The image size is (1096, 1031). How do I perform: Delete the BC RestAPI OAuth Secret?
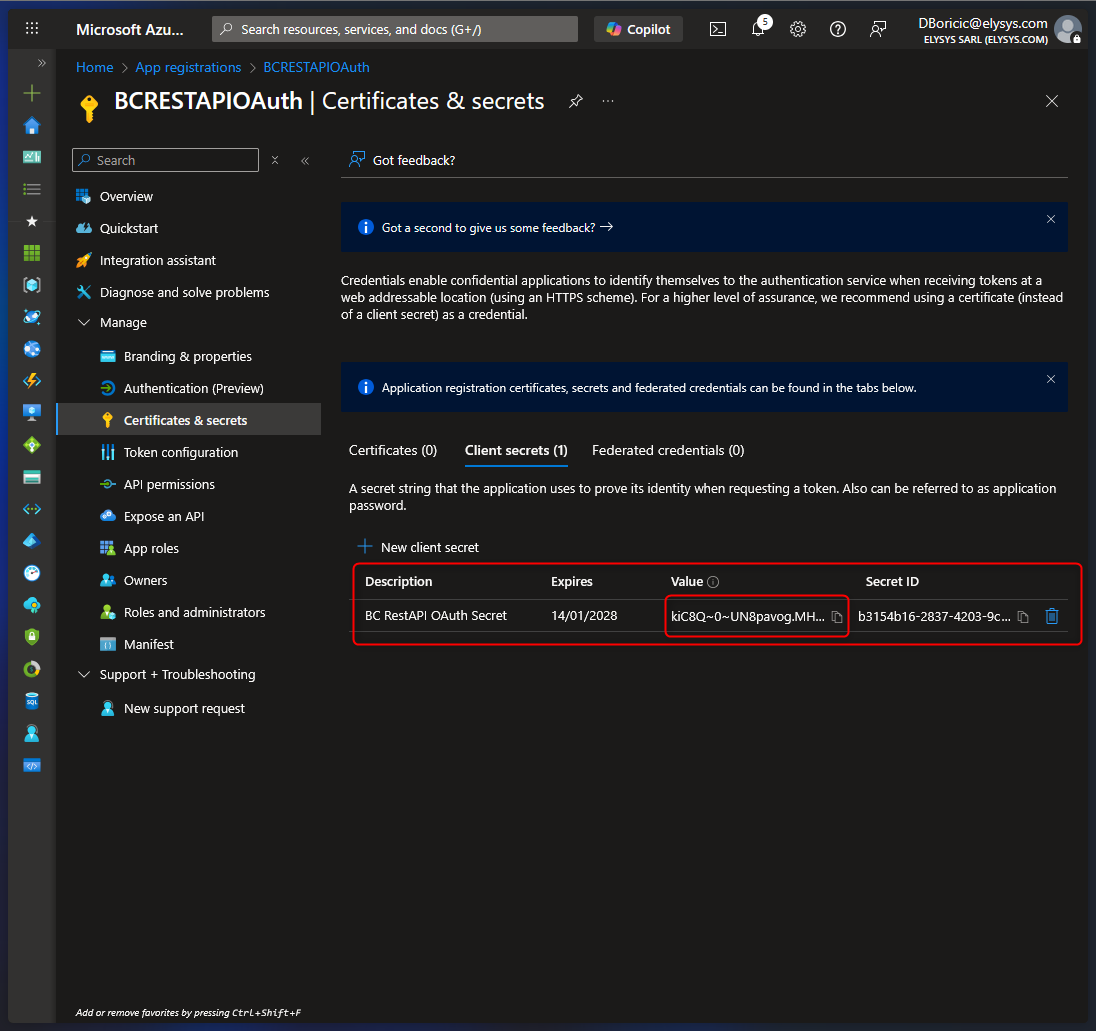pos(1052,616)
